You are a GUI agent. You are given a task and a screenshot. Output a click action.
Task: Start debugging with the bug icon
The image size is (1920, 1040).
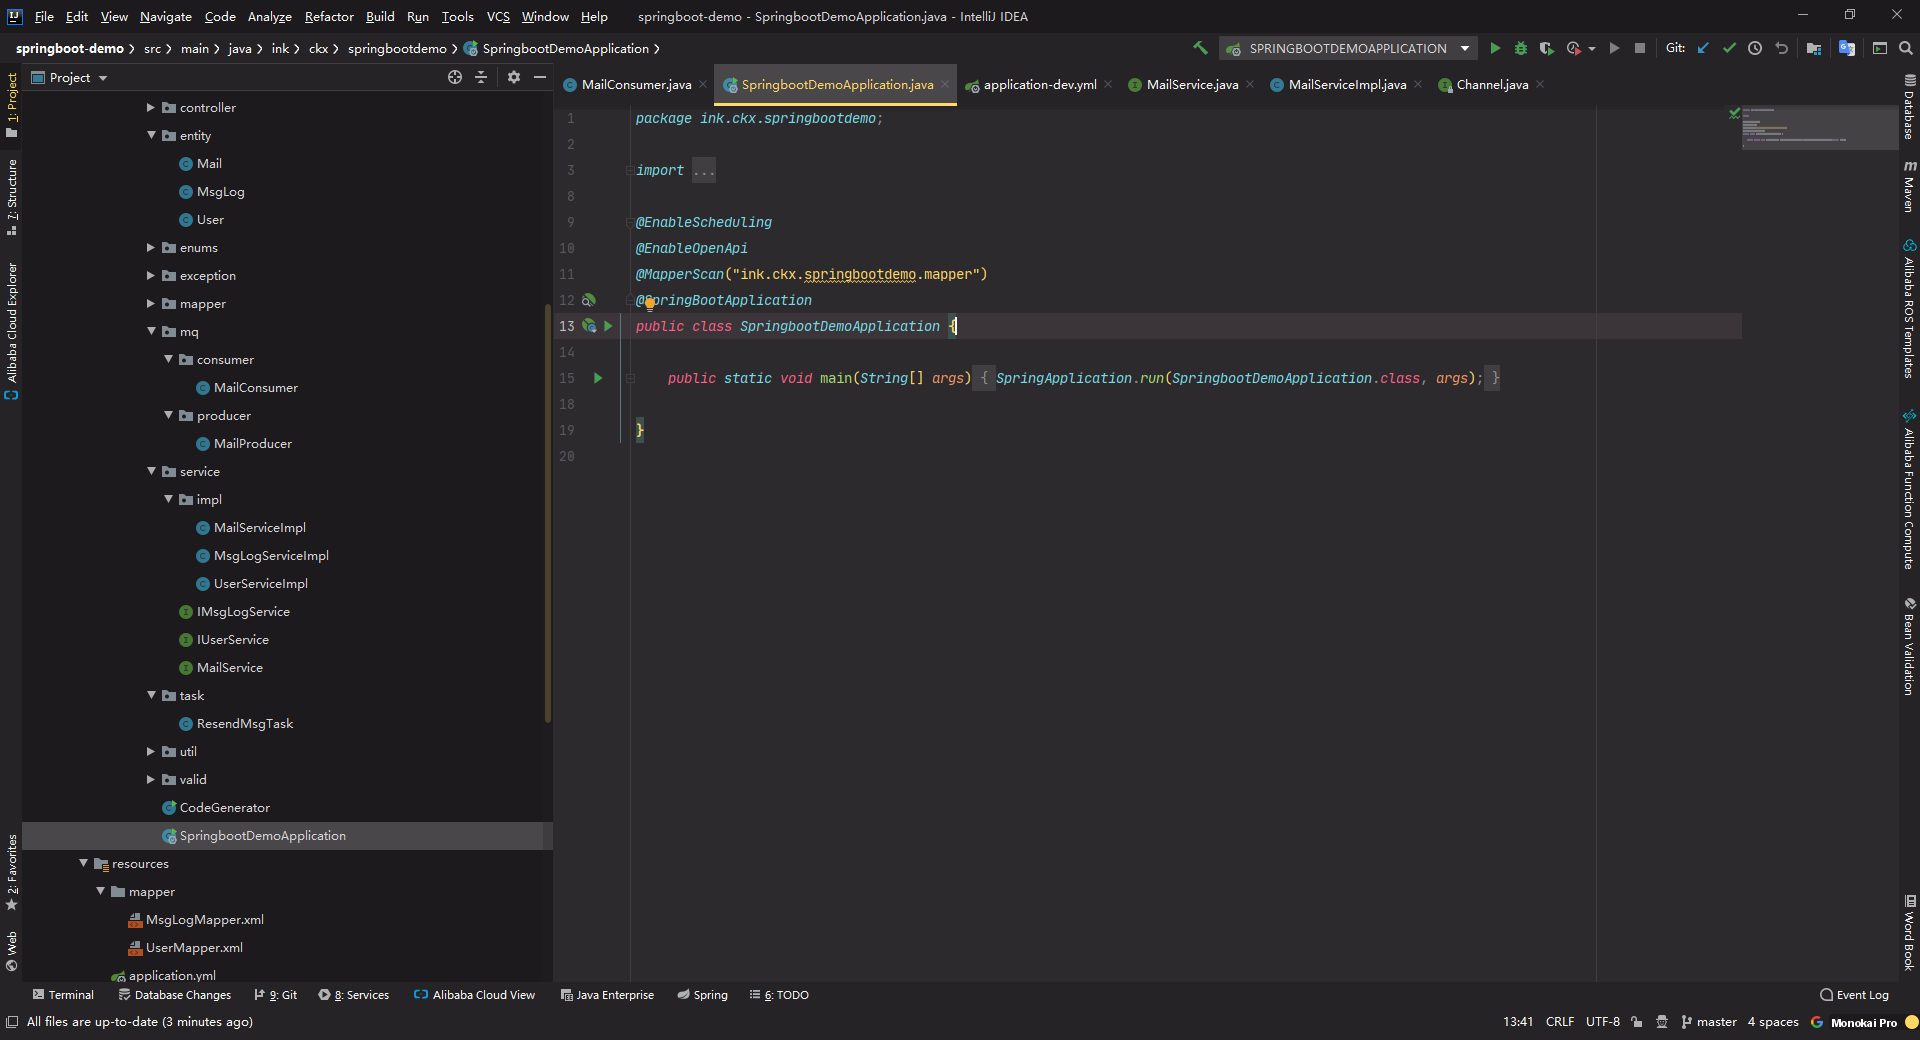click(1521, 48)
